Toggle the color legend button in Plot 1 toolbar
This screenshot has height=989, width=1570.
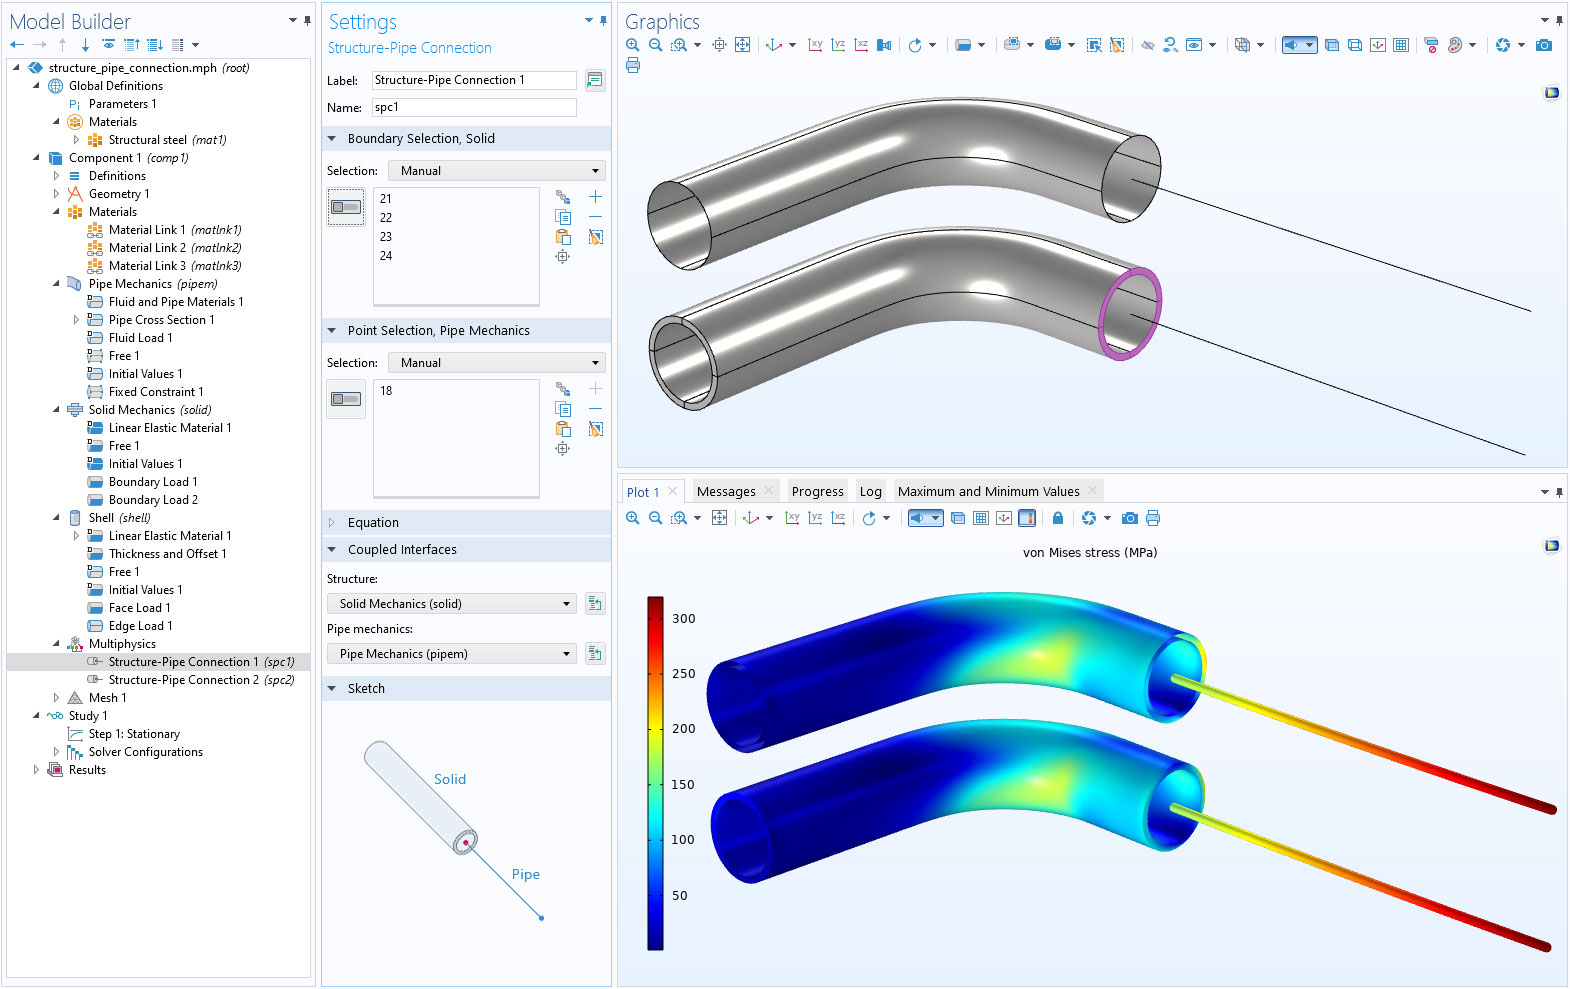tap(1026, 518)
